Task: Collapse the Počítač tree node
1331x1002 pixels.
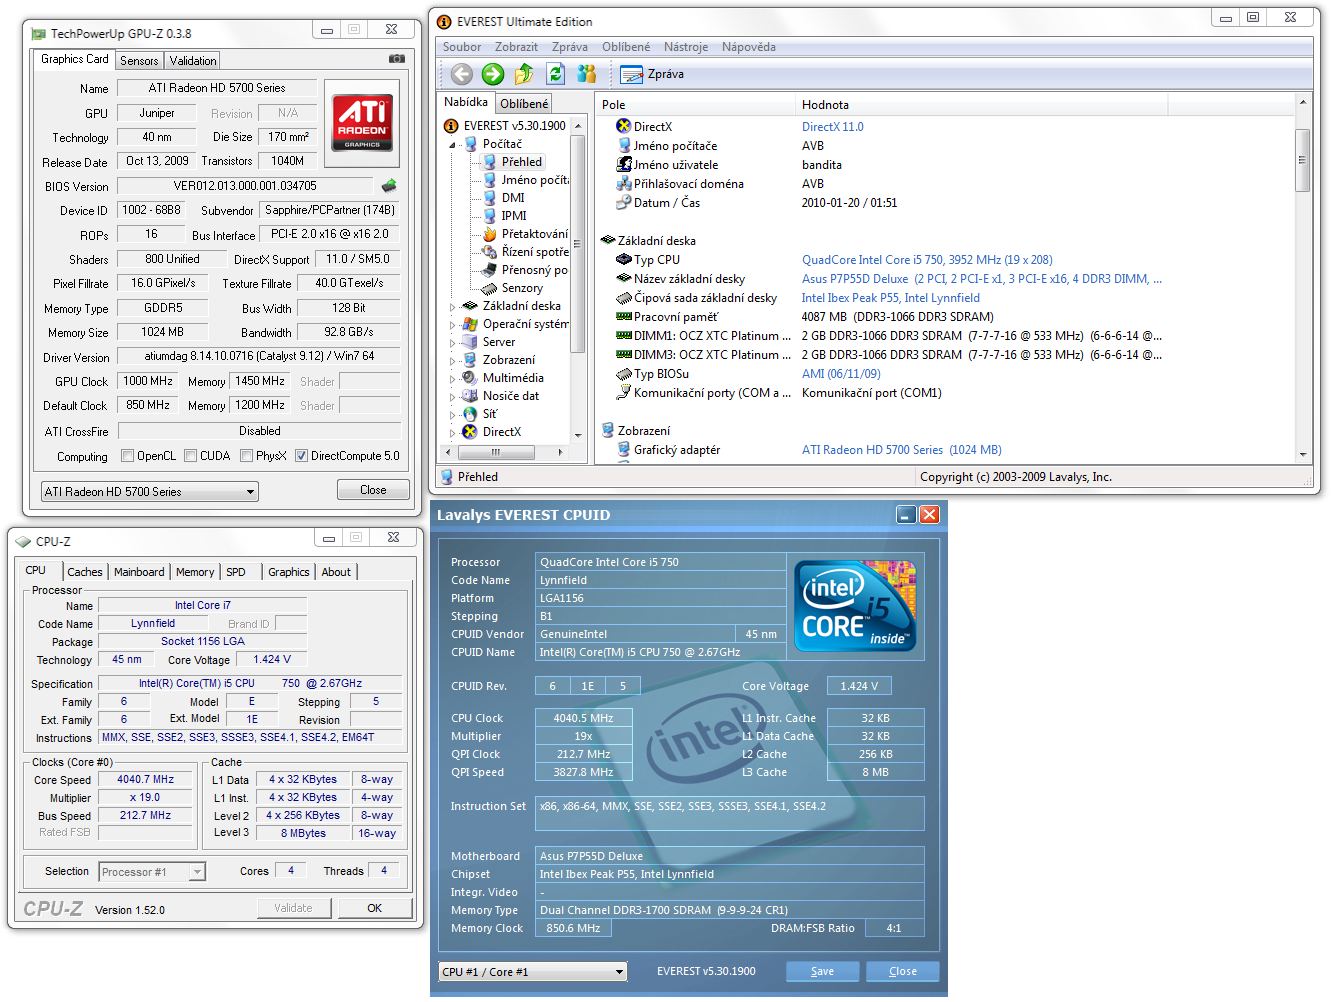Action: [452, 145]
